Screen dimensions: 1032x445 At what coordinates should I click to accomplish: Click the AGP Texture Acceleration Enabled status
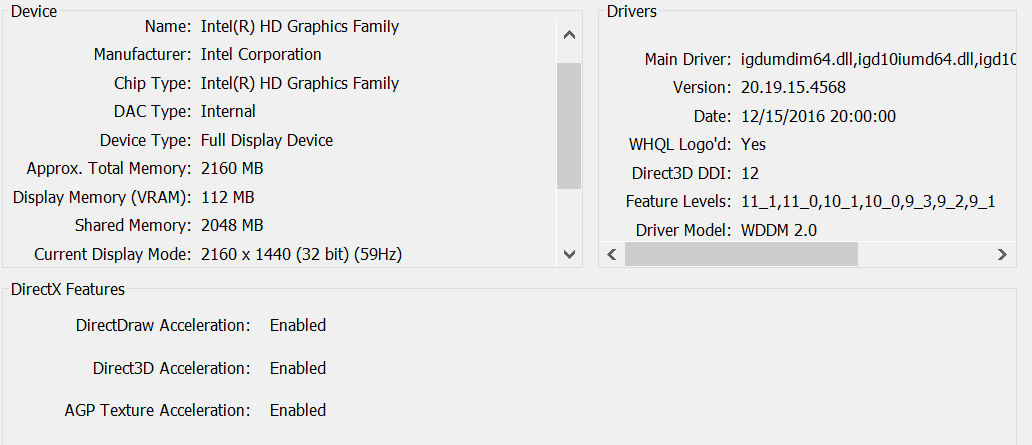tap(298, 410)
